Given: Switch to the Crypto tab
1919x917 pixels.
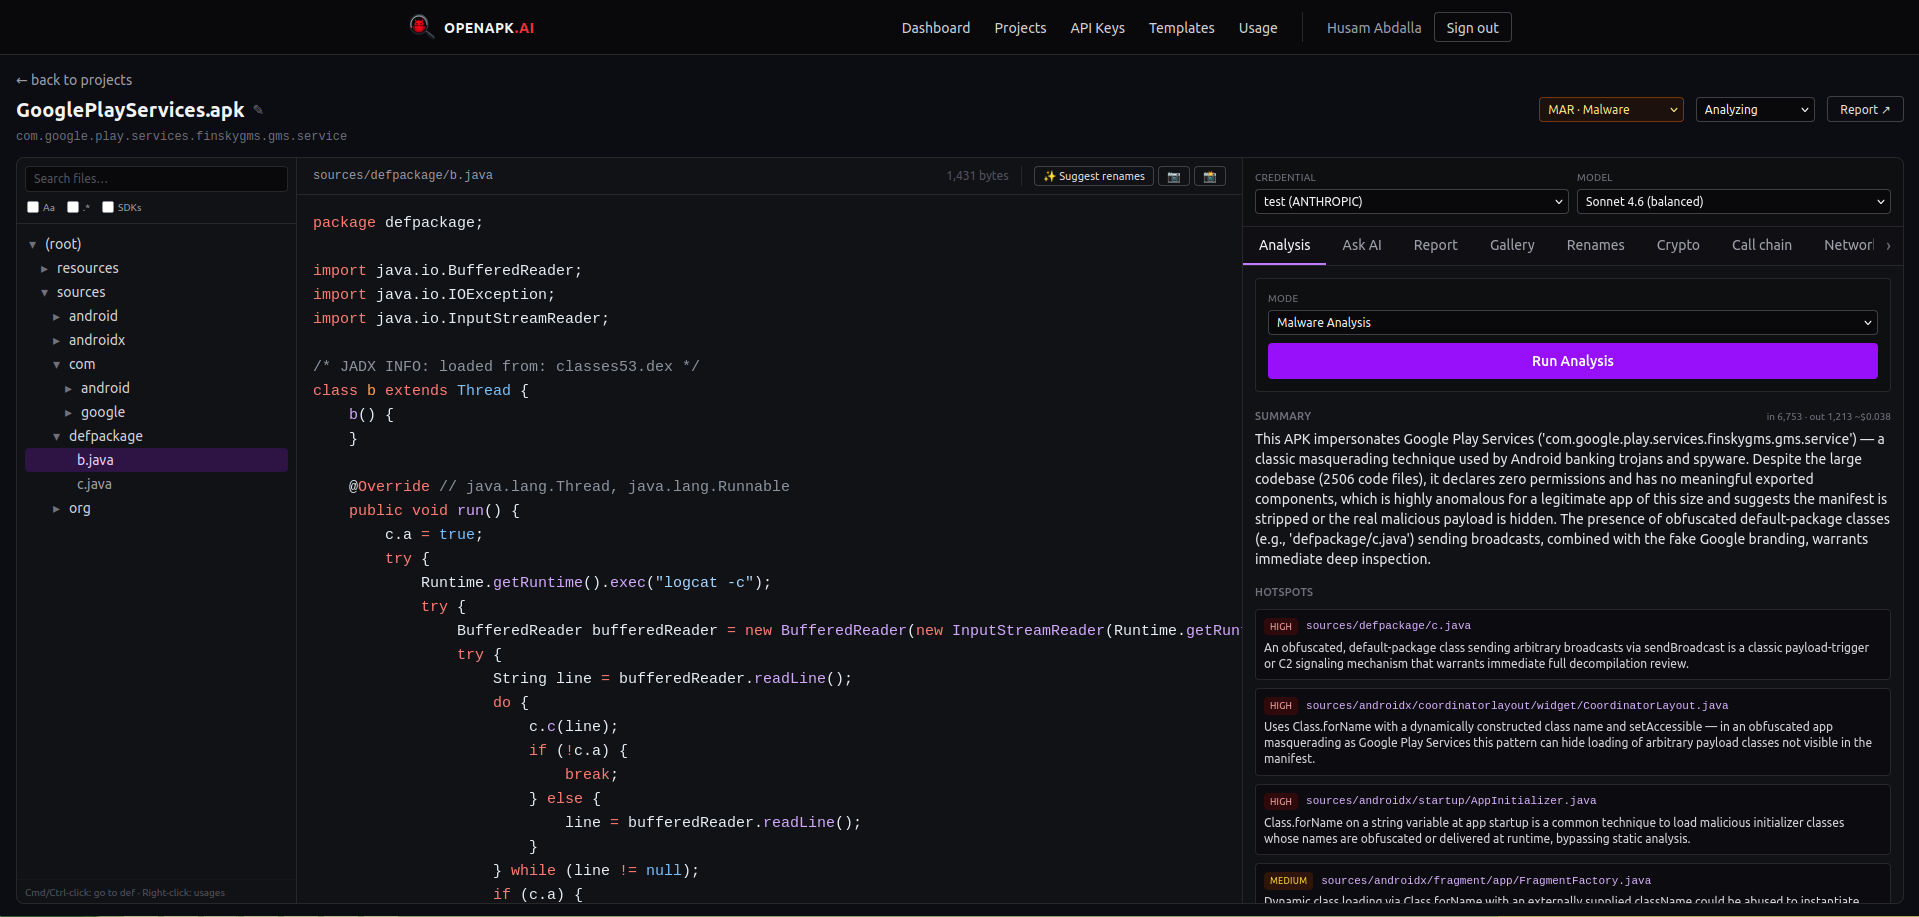Looking at the screenshot, I should (x=1677, y=245).
